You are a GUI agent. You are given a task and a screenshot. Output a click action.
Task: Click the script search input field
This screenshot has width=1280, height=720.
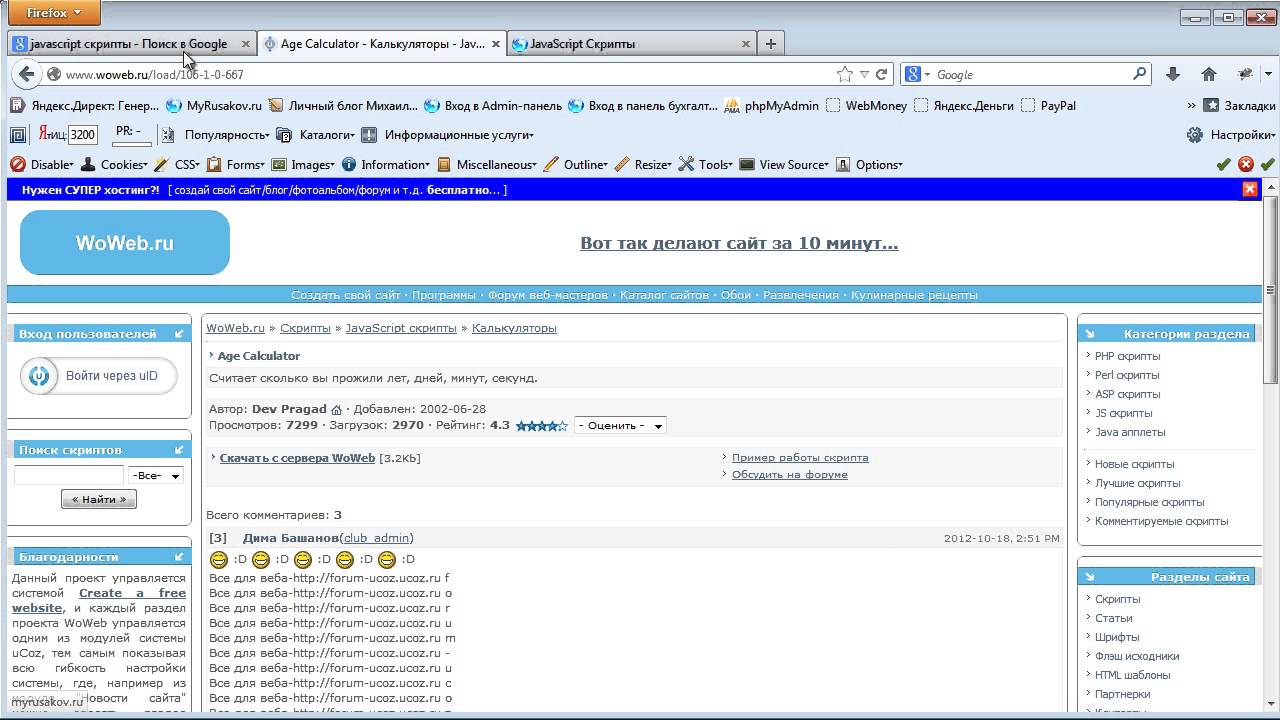click(x=68, y=475)
